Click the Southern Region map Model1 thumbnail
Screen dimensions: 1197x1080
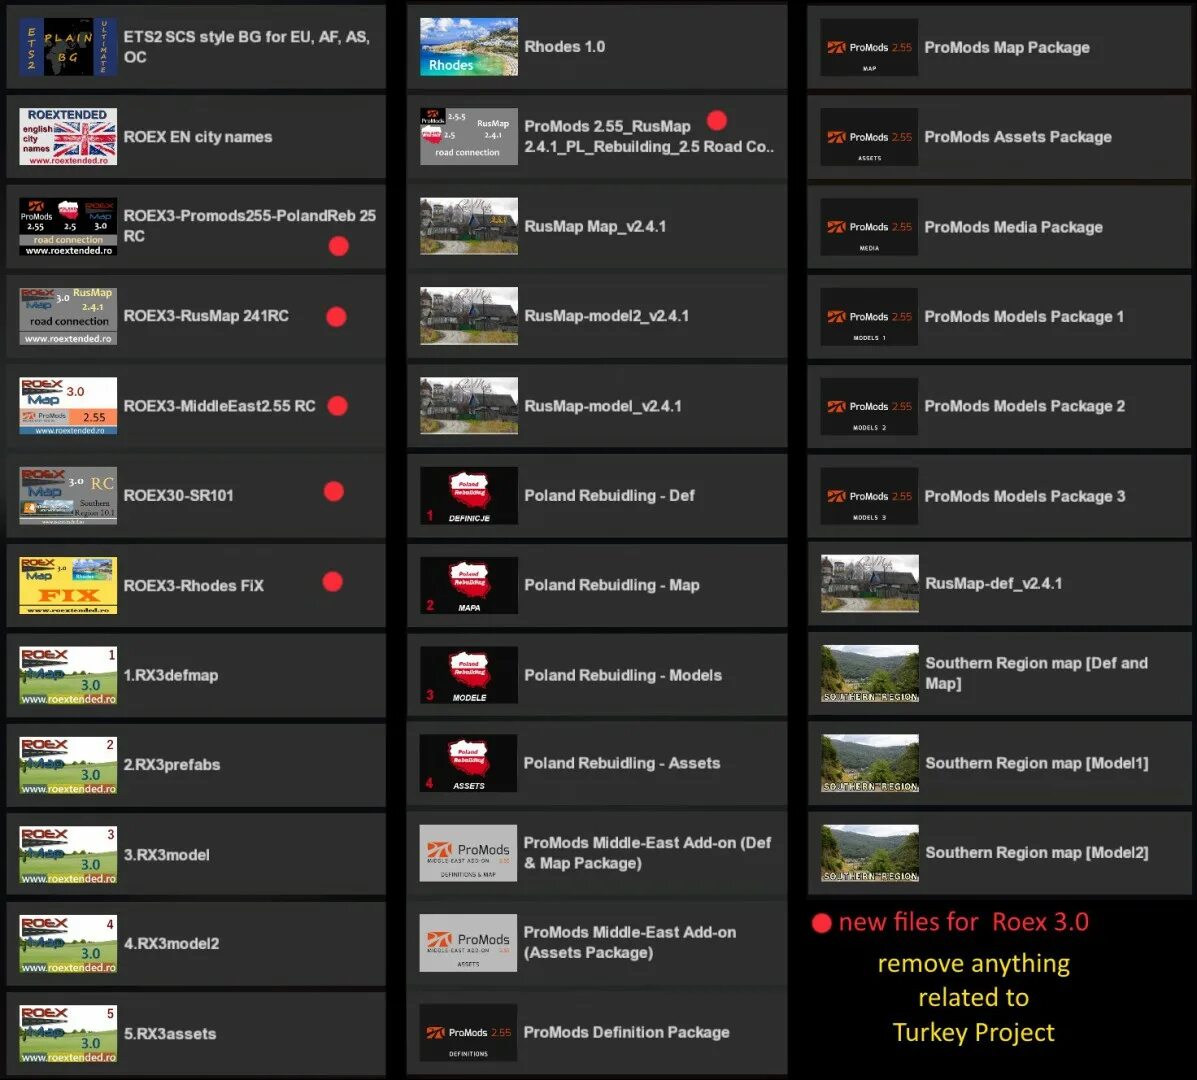[x=870, y=763]
